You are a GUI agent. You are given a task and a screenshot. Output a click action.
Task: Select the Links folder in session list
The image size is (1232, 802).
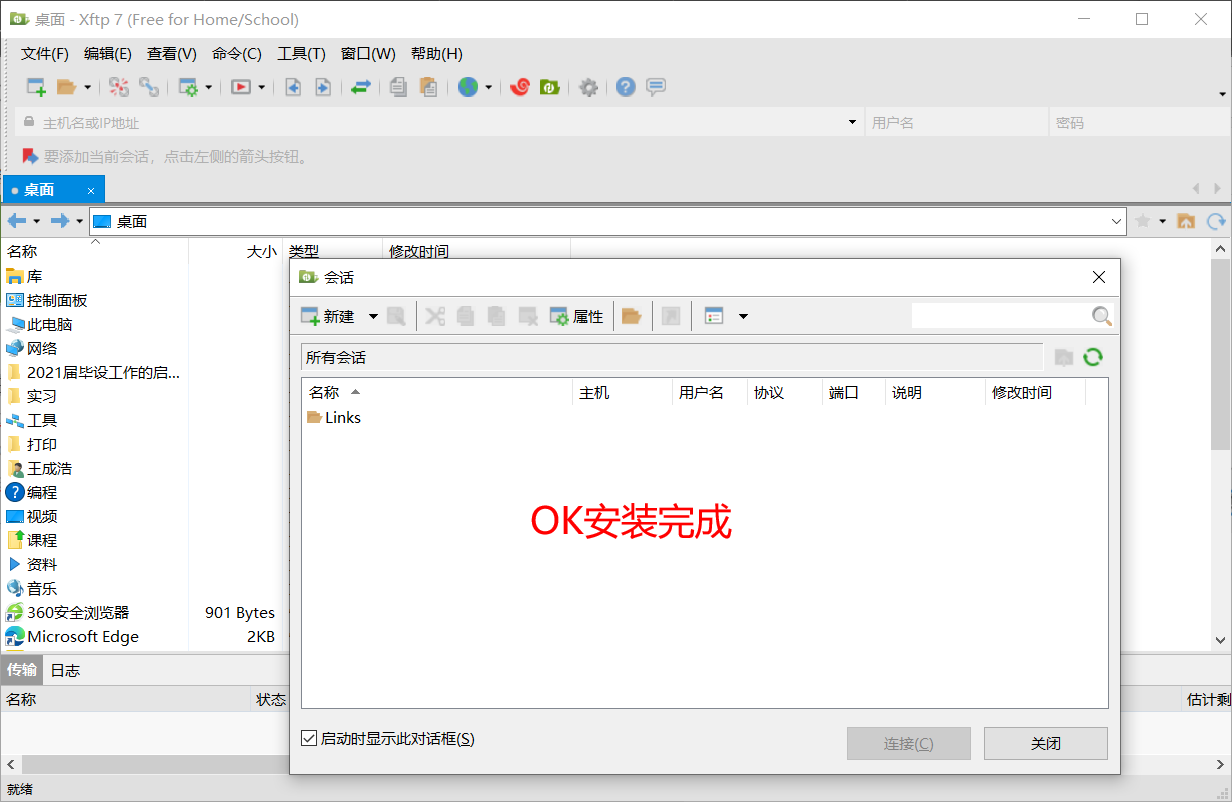pos(334,418)
